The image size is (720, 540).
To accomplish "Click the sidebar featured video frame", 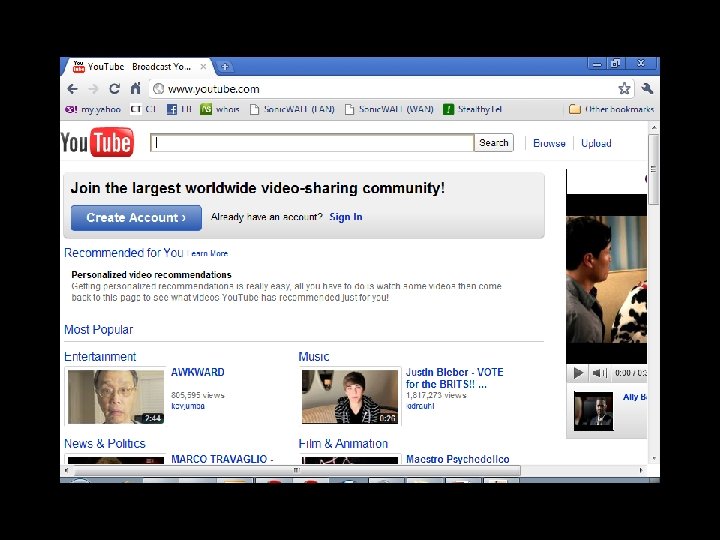I will [607, 279].
